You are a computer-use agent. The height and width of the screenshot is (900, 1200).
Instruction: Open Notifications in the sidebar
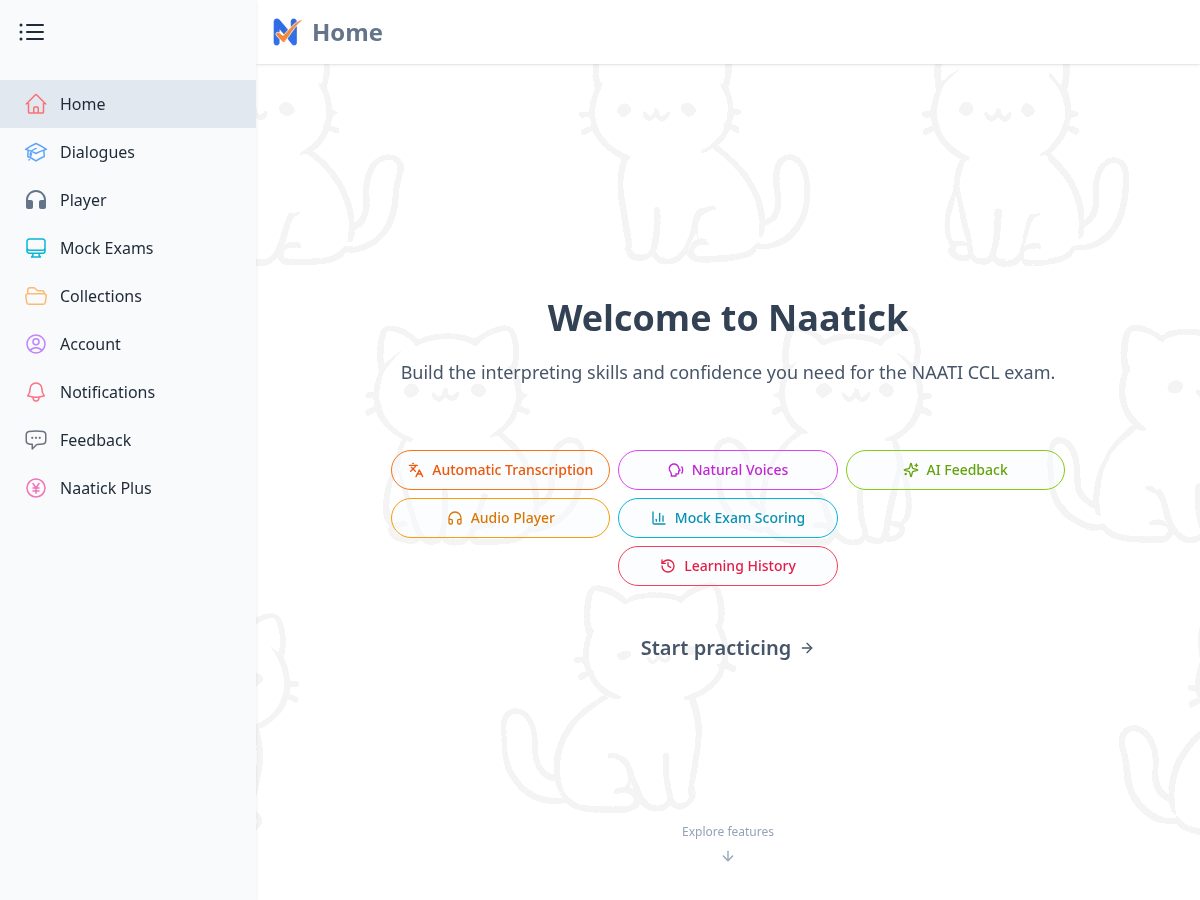tap(128, 392)
